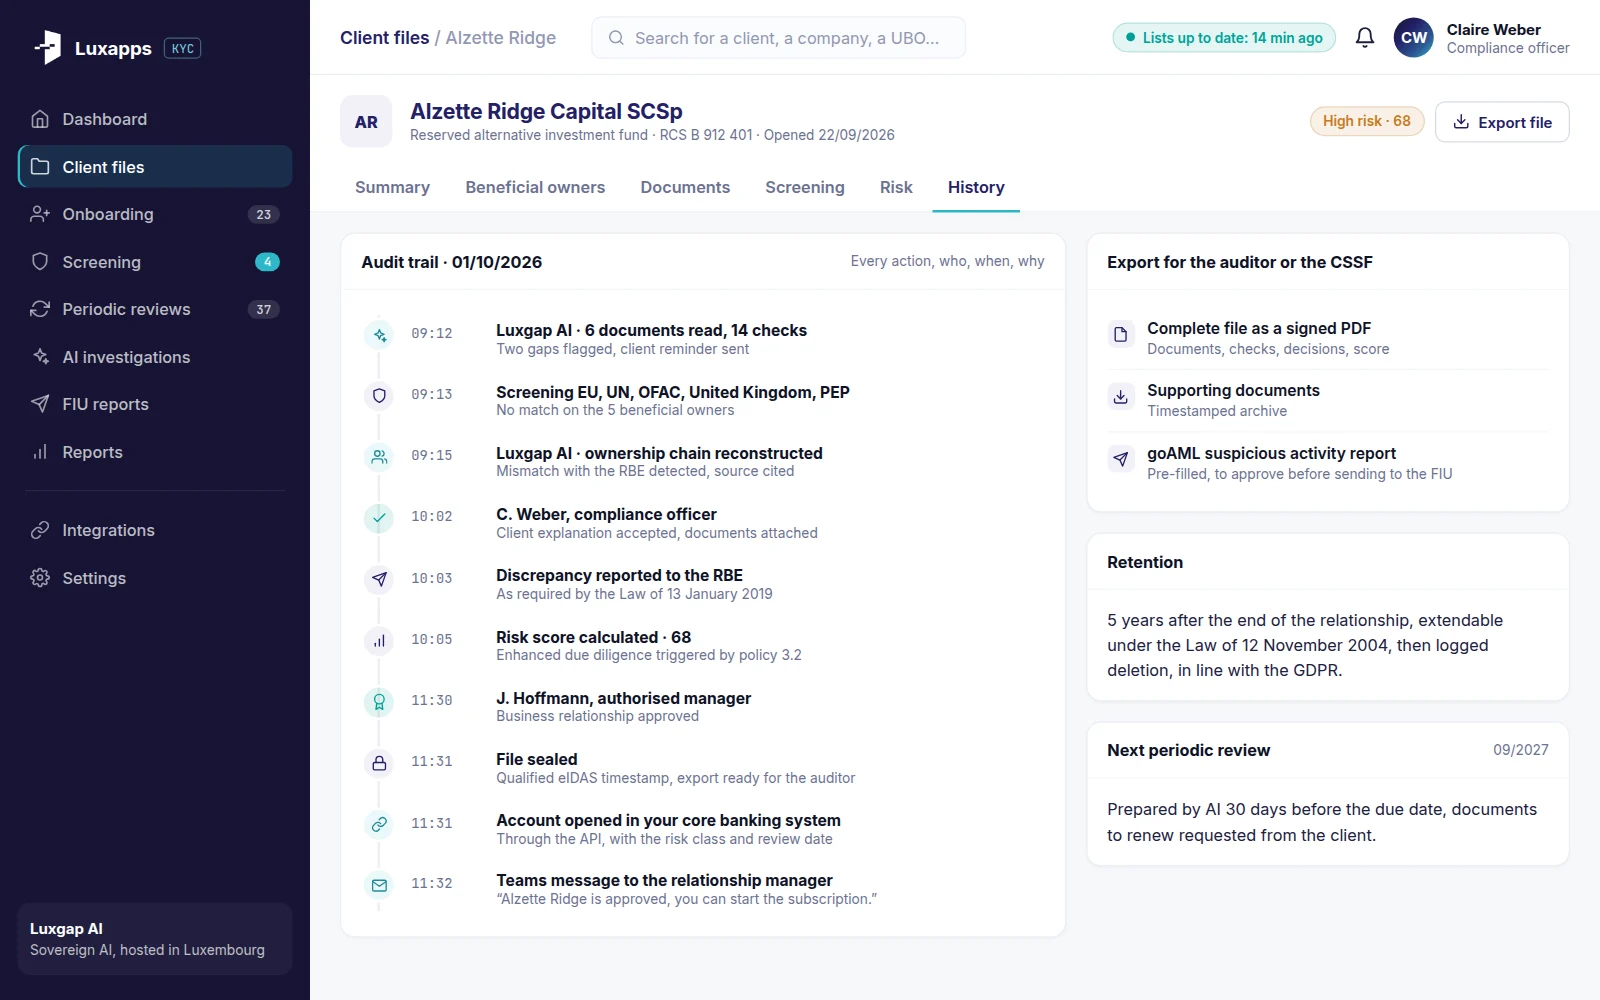
Task: Switch to the Documents tab
Action: pos(685,187)
